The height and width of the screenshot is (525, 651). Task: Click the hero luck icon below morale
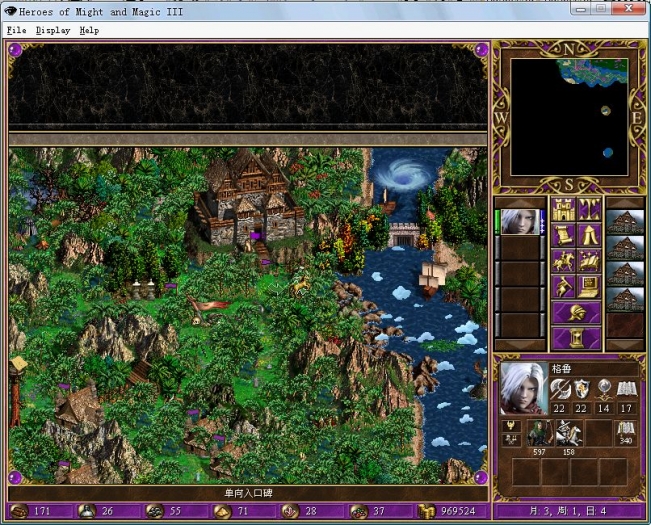tap(511, 440)
